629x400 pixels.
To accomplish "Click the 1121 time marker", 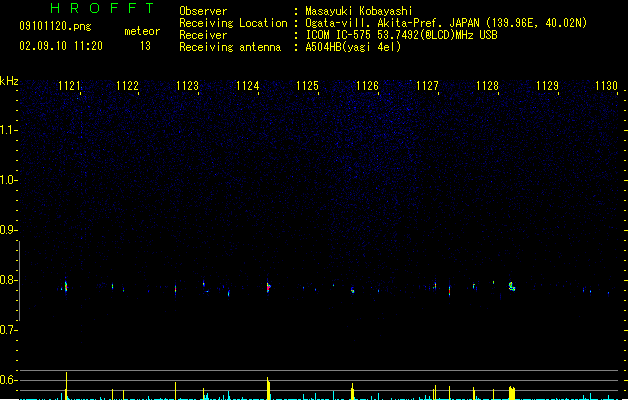I will coord(69,86).
